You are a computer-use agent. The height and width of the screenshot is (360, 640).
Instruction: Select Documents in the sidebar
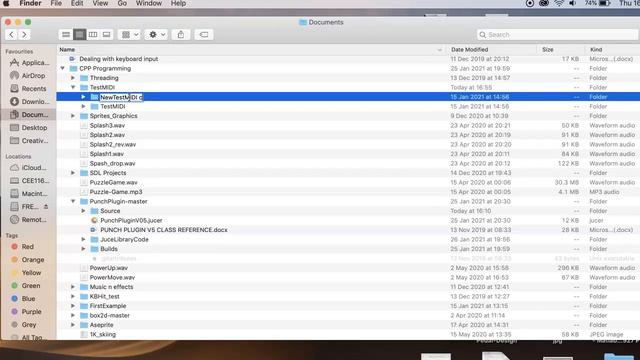click(x=29, y=115)
